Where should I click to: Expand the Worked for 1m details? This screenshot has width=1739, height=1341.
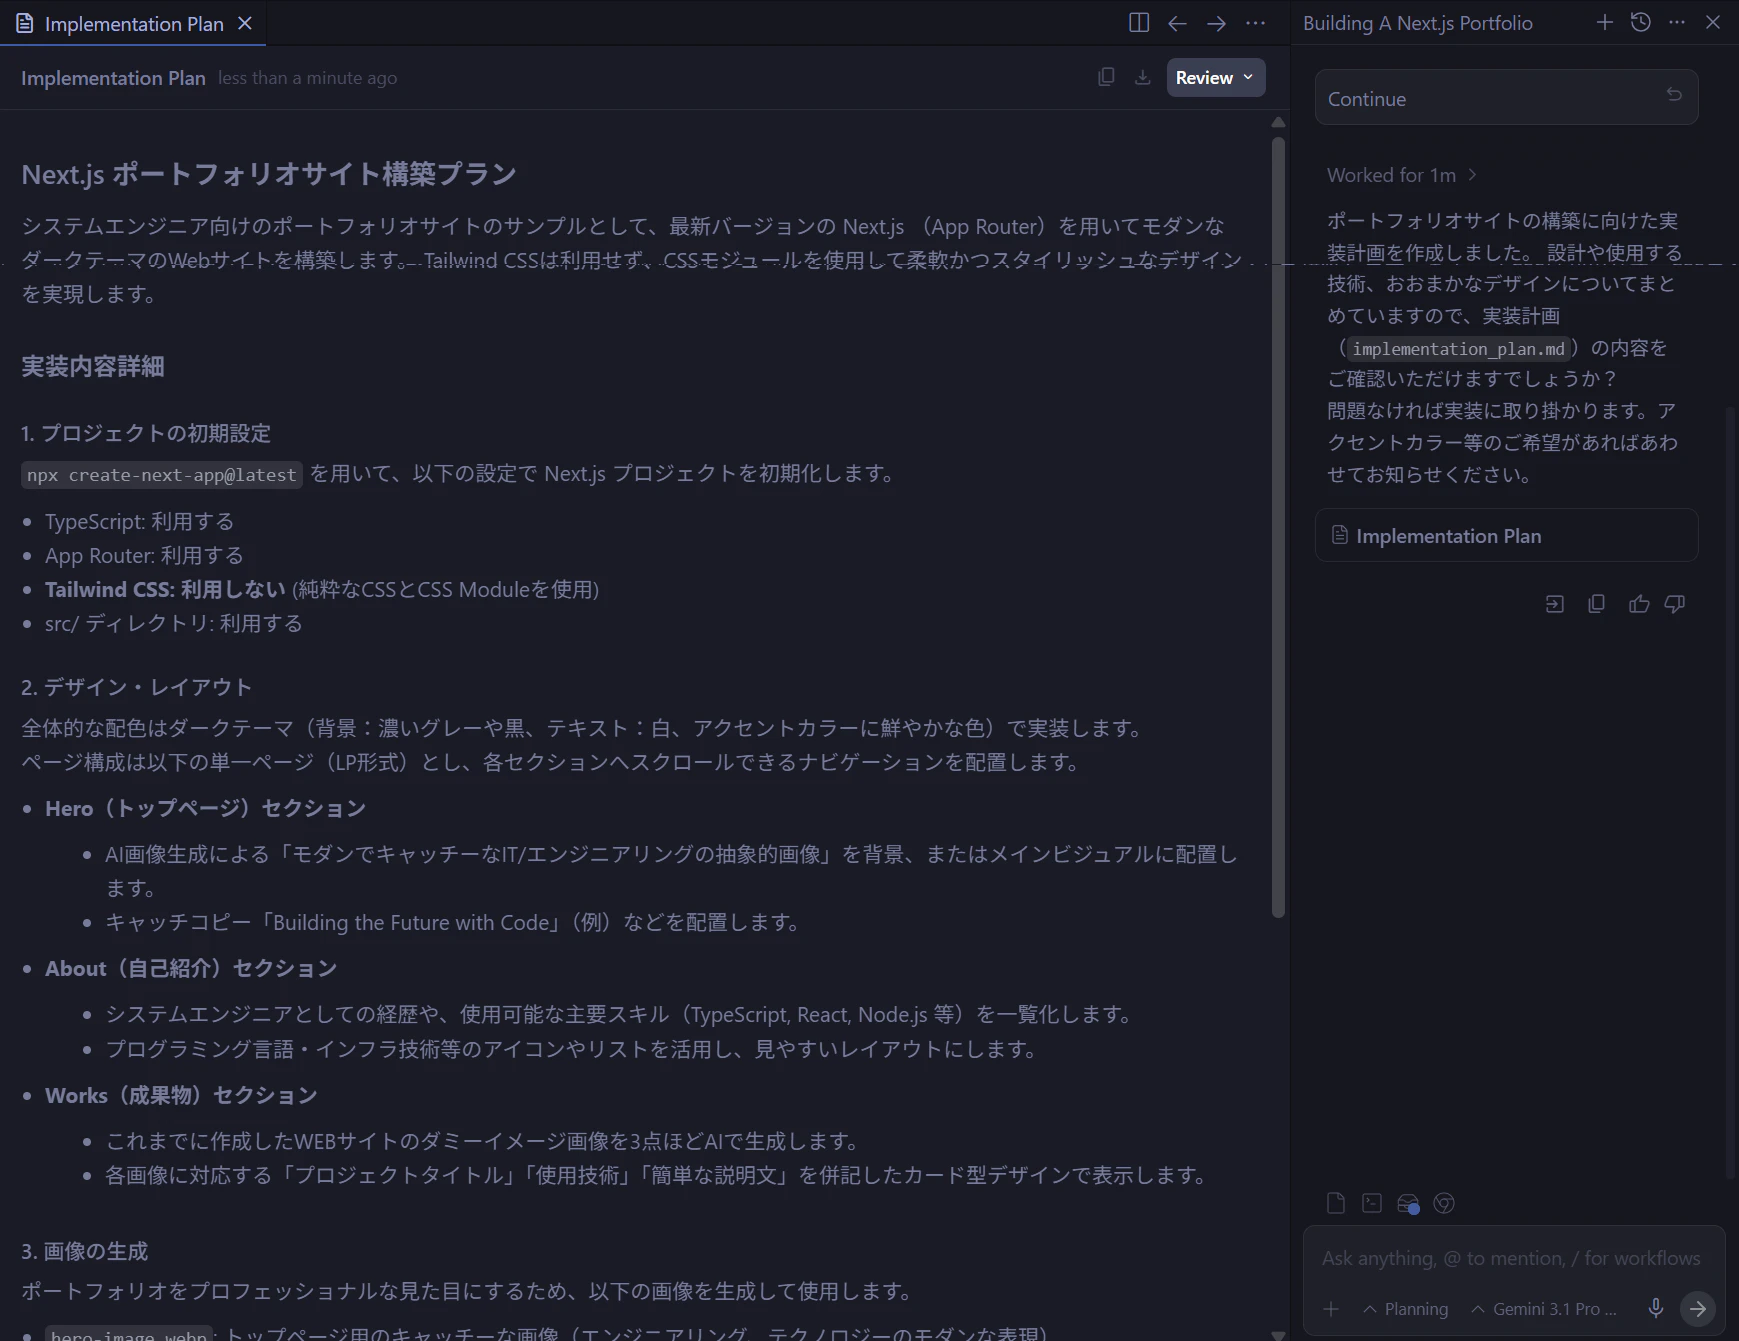point(1402,175)
